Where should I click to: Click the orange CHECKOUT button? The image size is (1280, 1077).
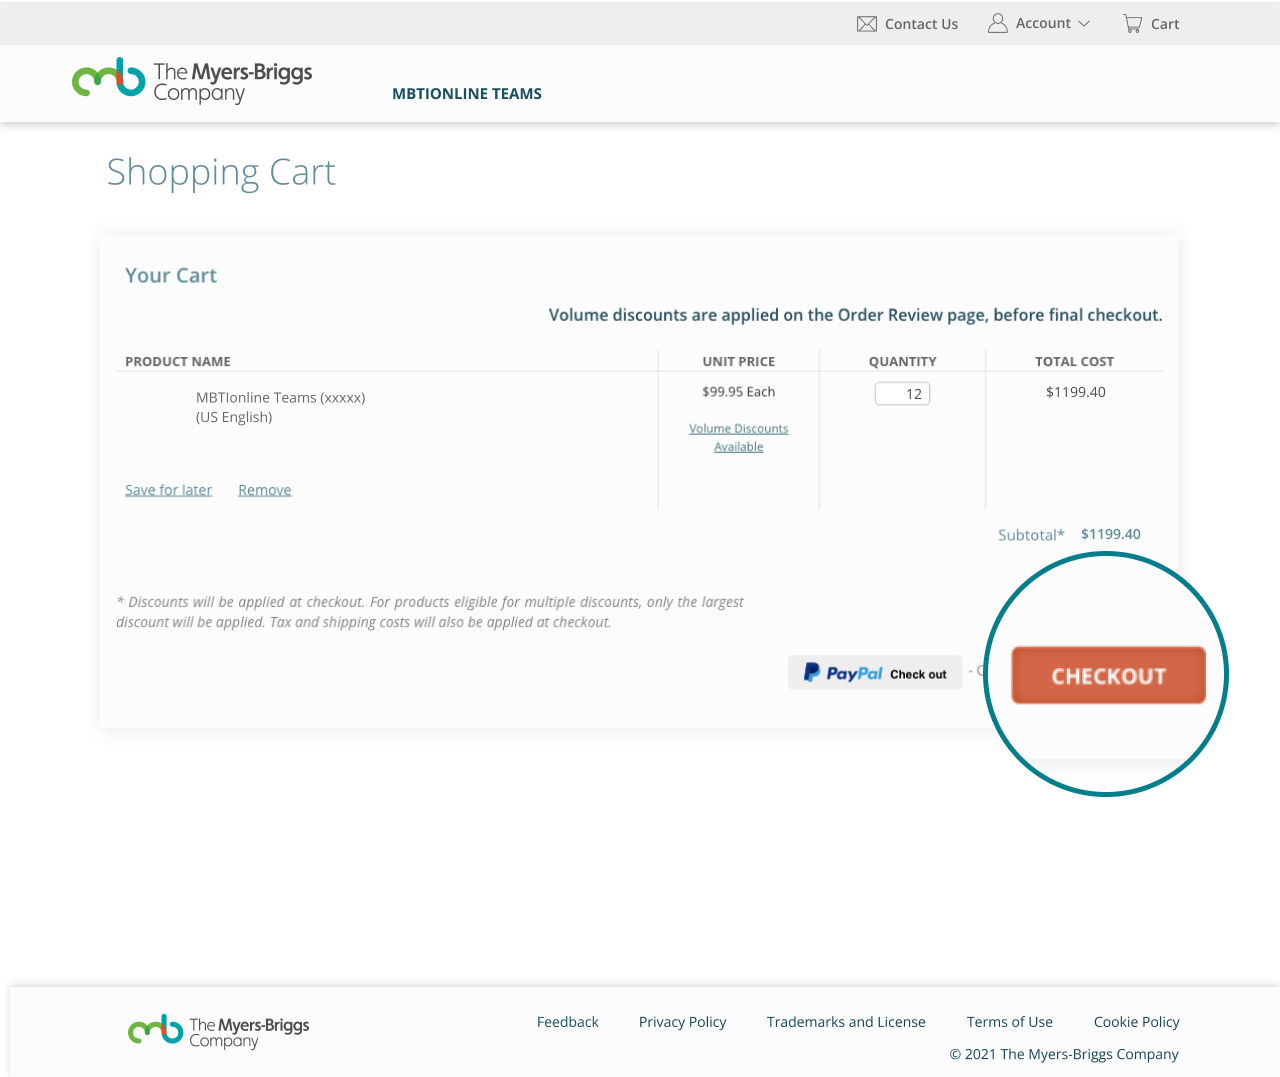pos(1108,676)
